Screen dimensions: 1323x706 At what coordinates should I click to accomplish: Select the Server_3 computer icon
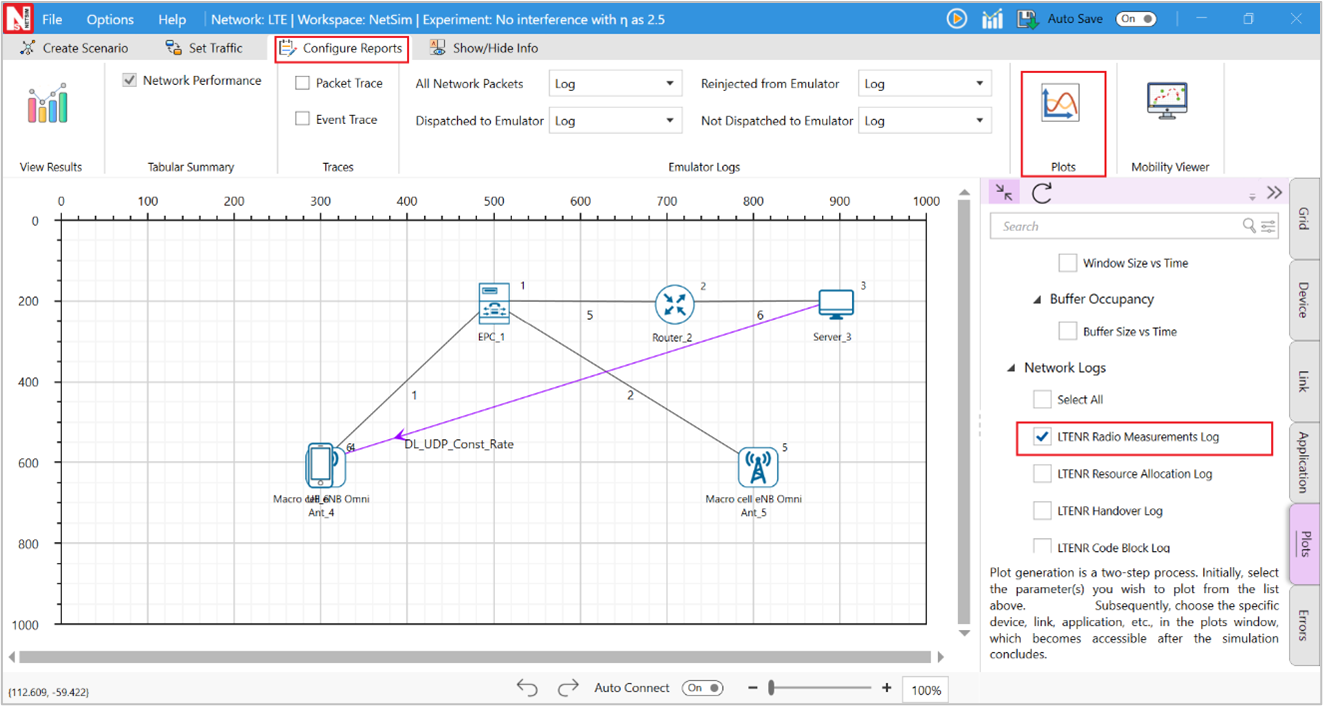(835, 304)
